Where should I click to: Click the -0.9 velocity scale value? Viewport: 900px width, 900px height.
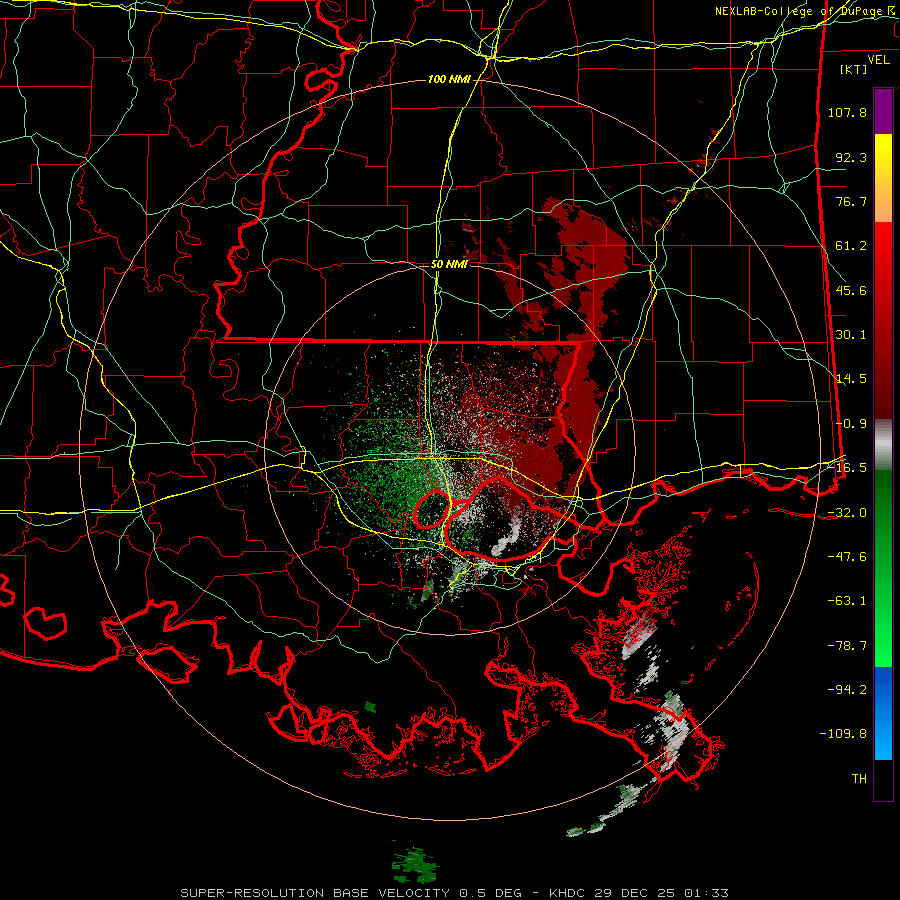point(851,424)
